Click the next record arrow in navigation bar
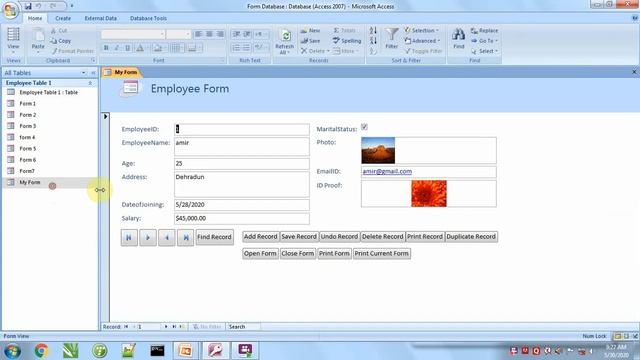 tap(166, 327)
